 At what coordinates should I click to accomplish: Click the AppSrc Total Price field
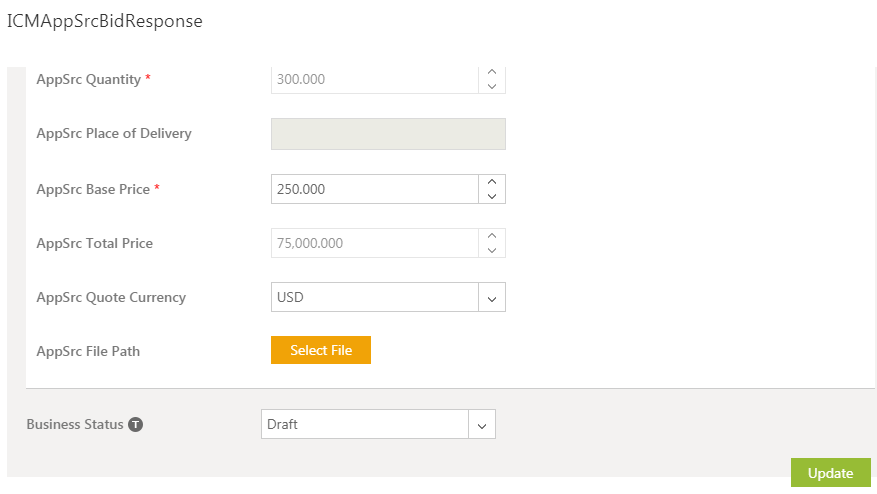(x=375, y=243)
